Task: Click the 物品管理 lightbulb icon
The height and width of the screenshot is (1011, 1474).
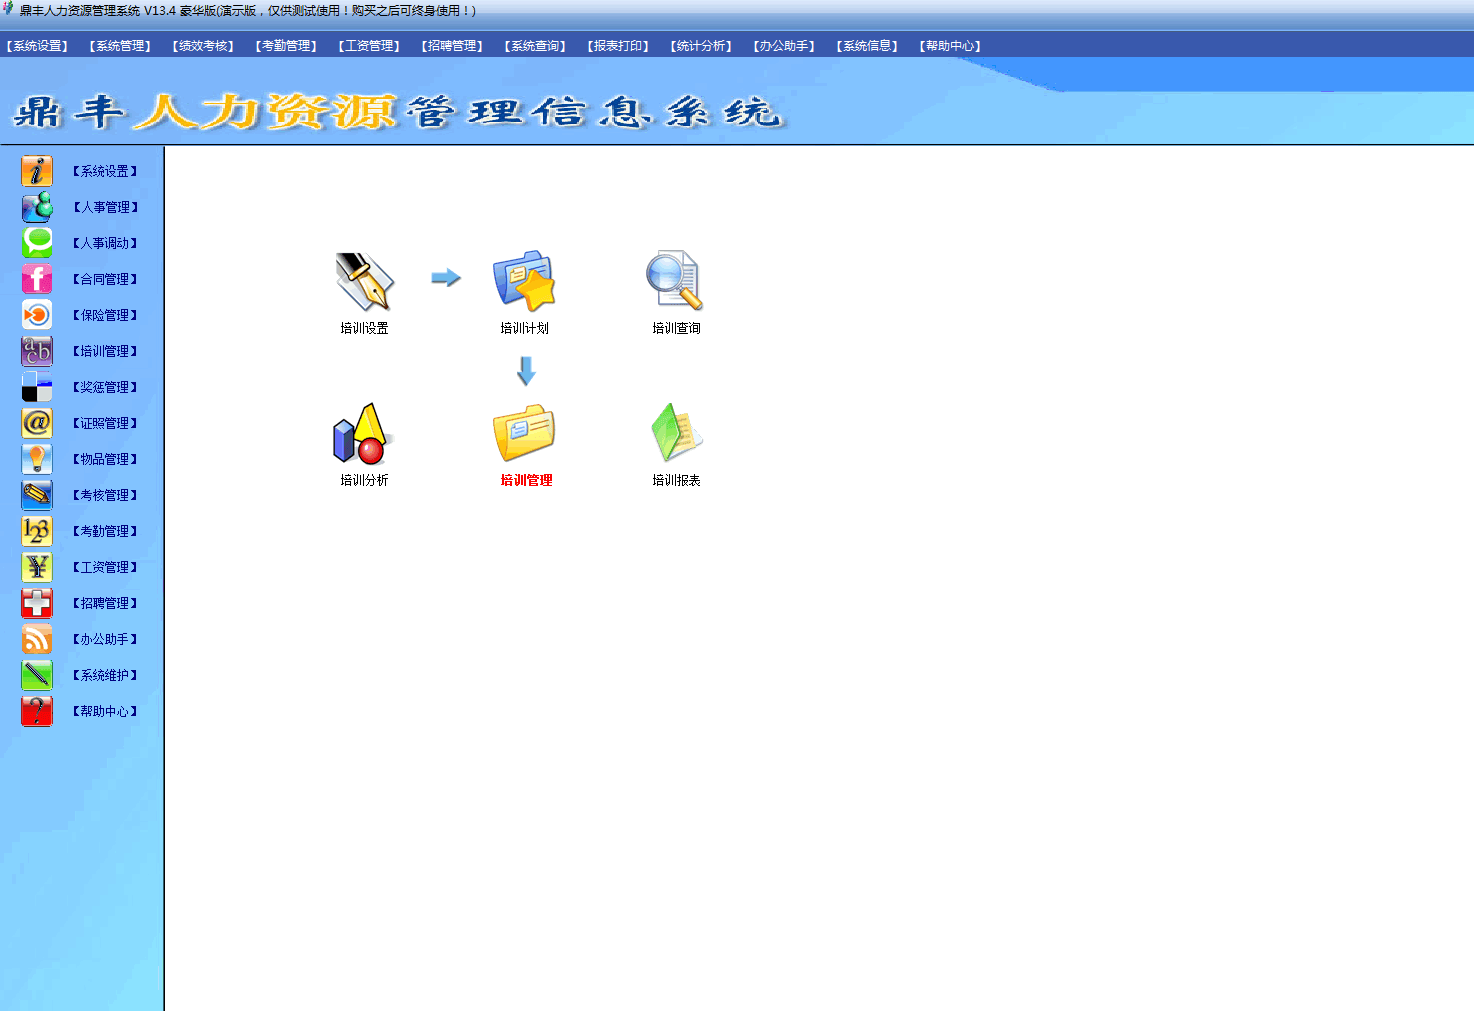Action: pos(37,459)
